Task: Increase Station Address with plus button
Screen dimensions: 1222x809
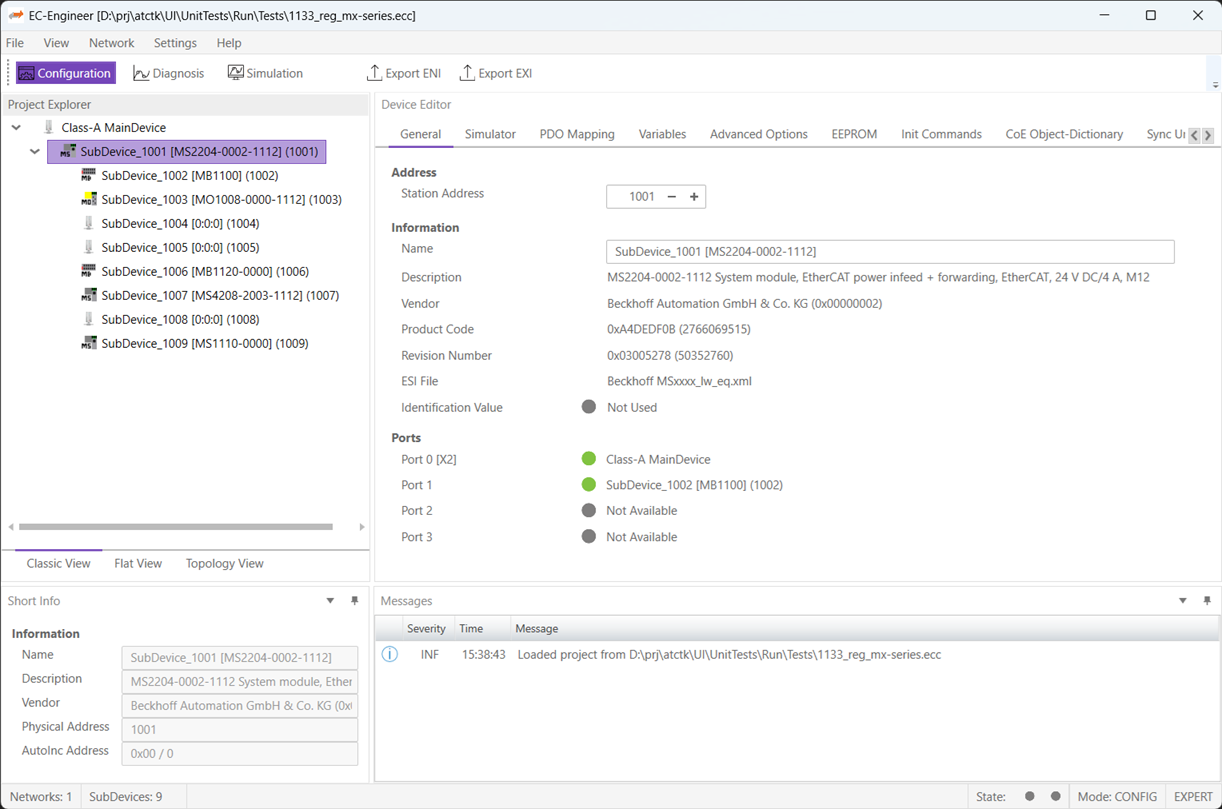Action: pos(694,197)
